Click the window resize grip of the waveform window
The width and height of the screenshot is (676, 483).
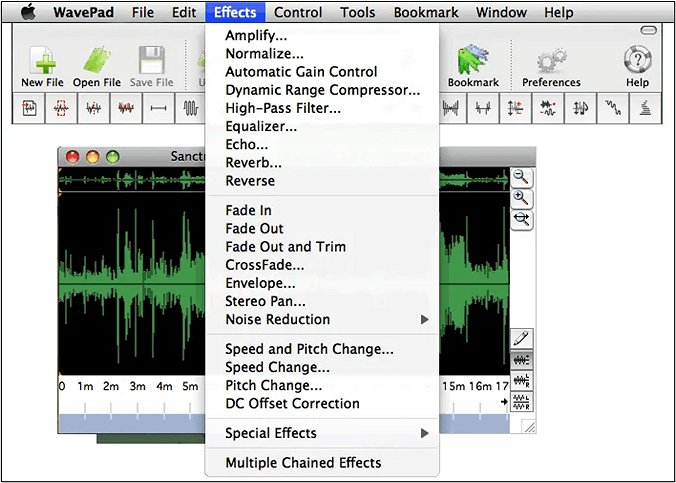(x=529, y=426)
